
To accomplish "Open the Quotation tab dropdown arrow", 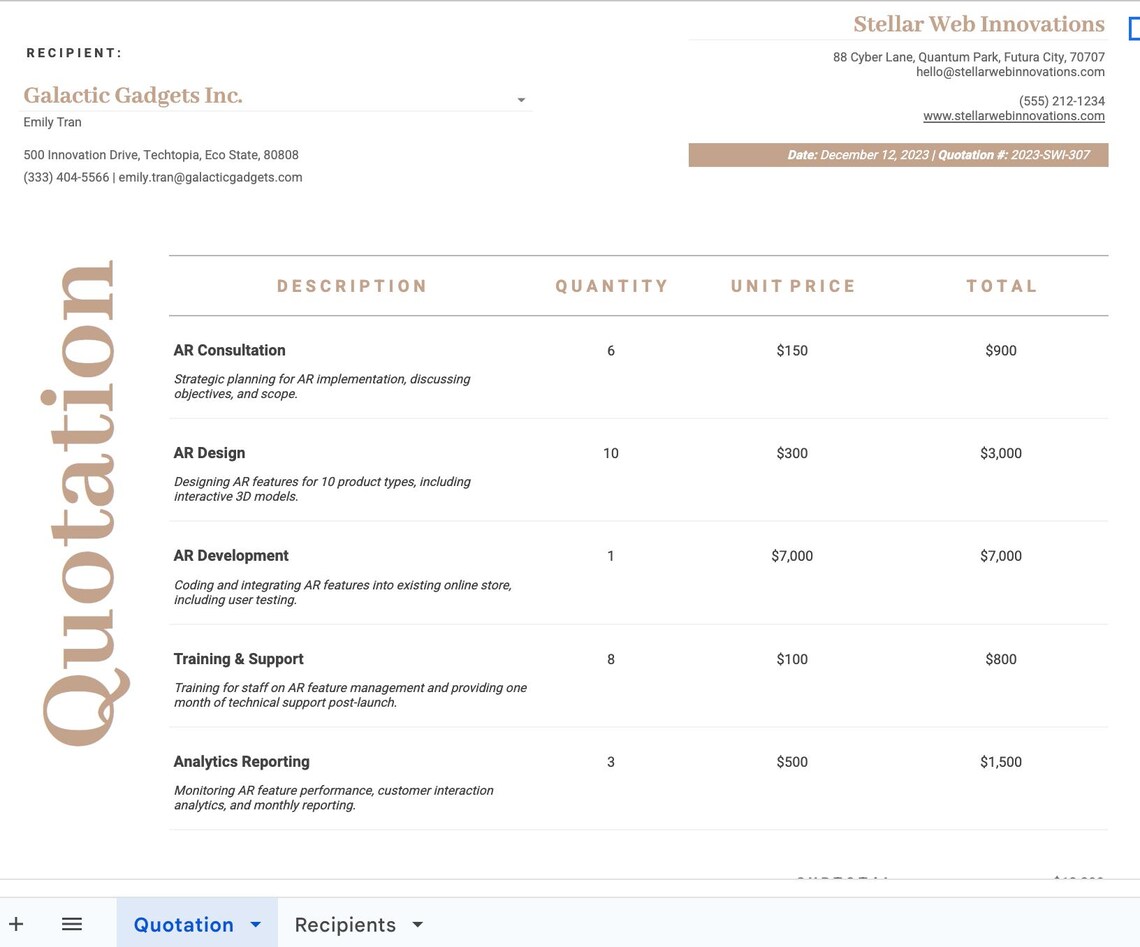I will pos(255,924).
